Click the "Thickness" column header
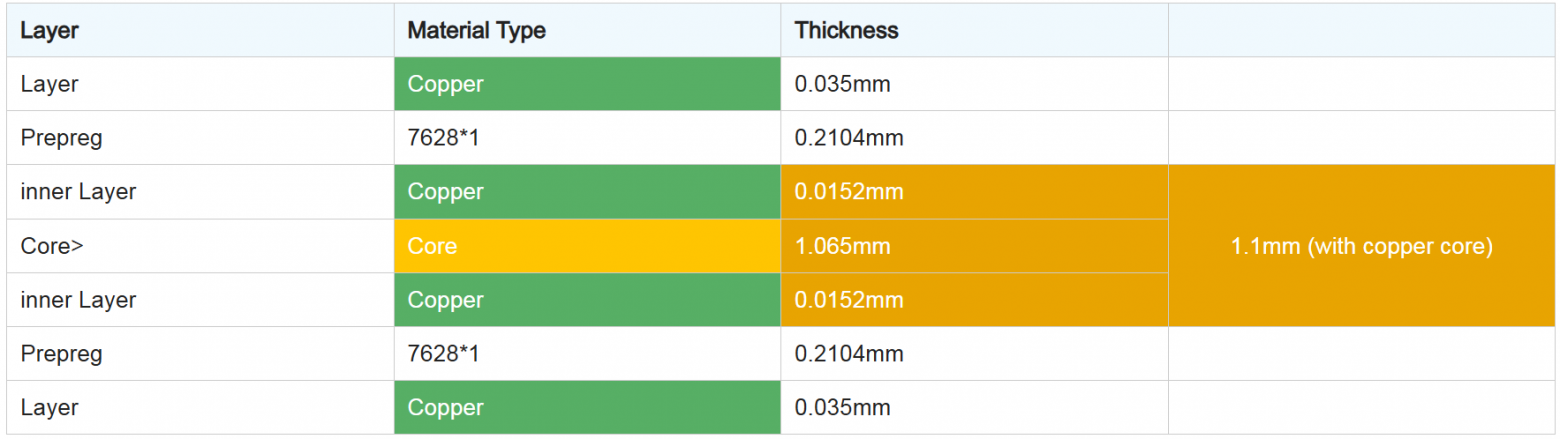The height and width of the screenshot is (439, 1560). point(846,31)
